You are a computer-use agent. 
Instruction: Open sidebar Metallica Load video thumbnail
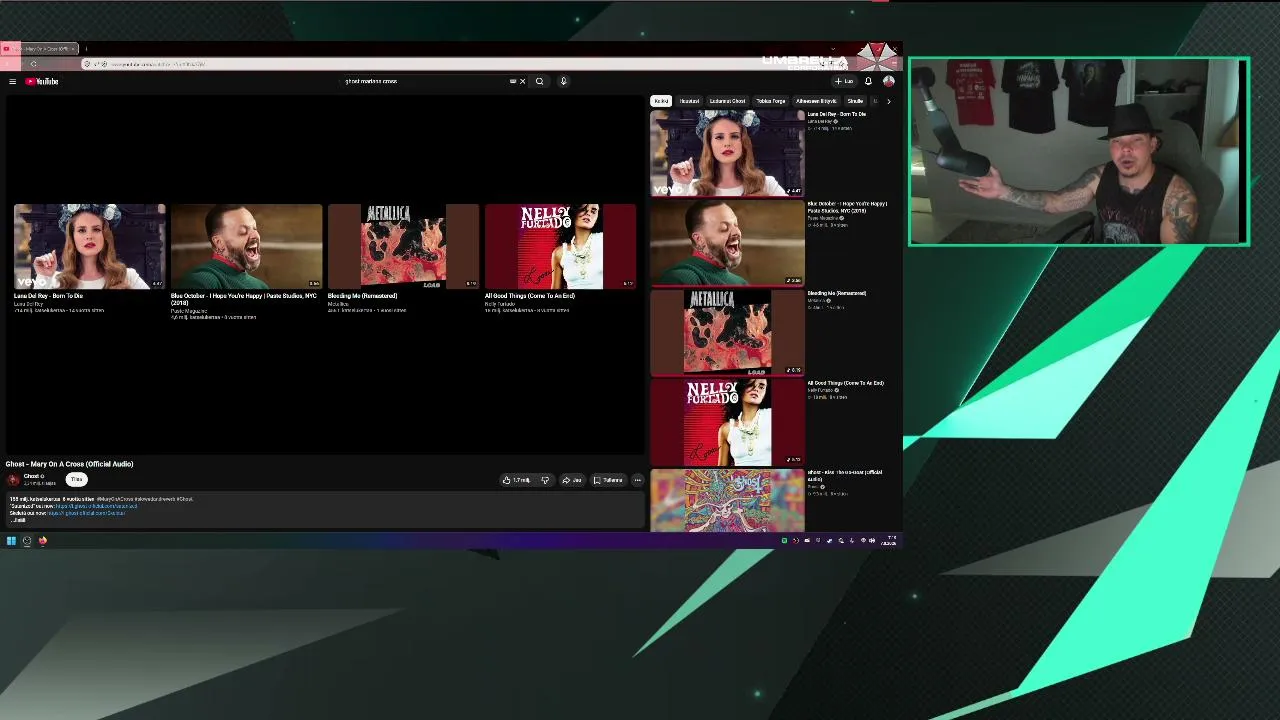pyautogui.click(x=727, y=333)
